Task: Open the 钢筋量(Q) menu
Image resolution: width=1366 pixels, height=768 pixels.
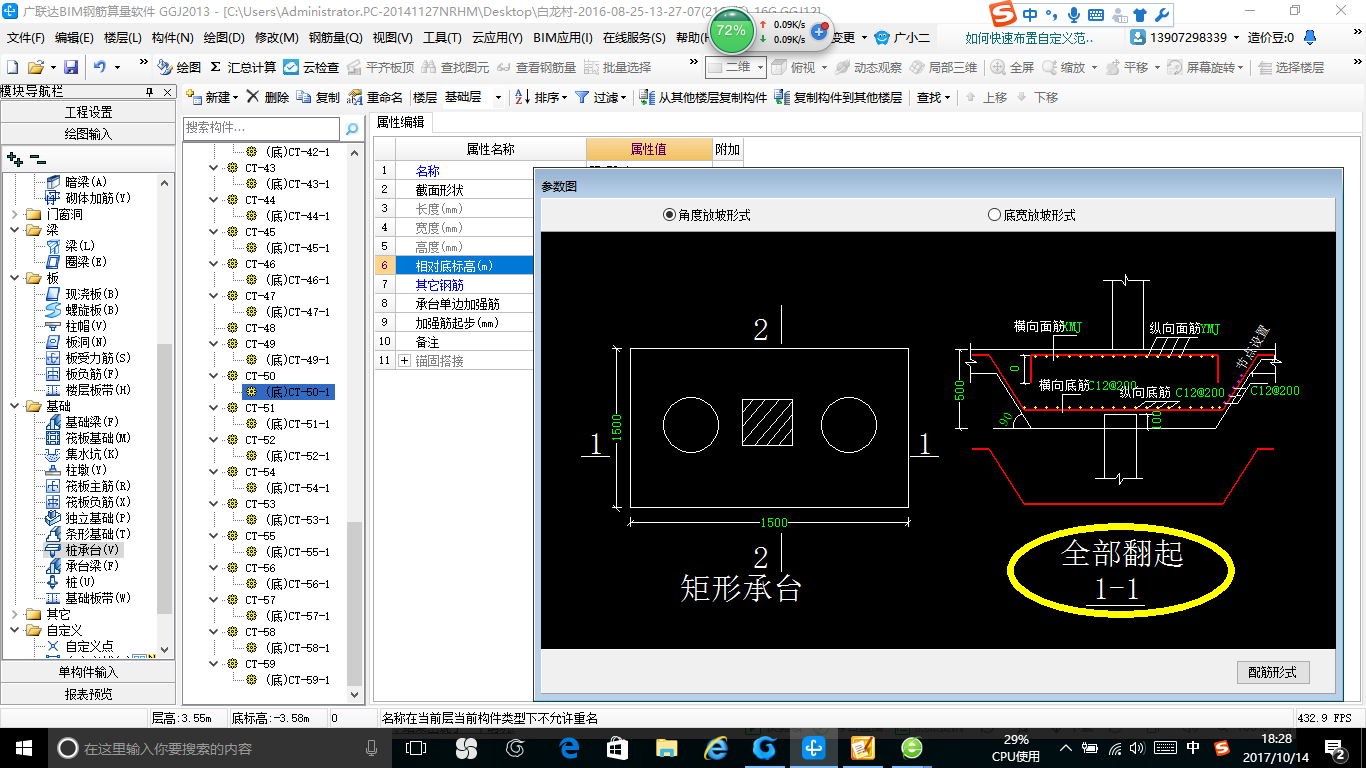Action: point(335,38)
